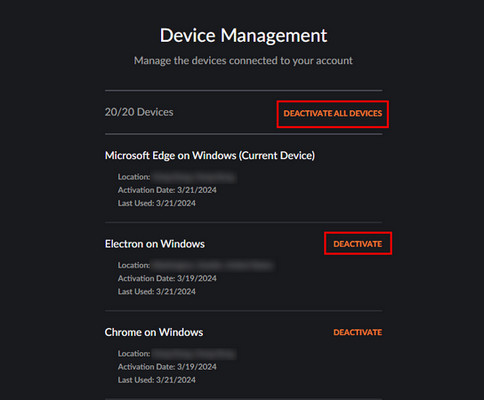Click Microsoft Edge's Last Used date
The image size is (484, 400).
157,203
